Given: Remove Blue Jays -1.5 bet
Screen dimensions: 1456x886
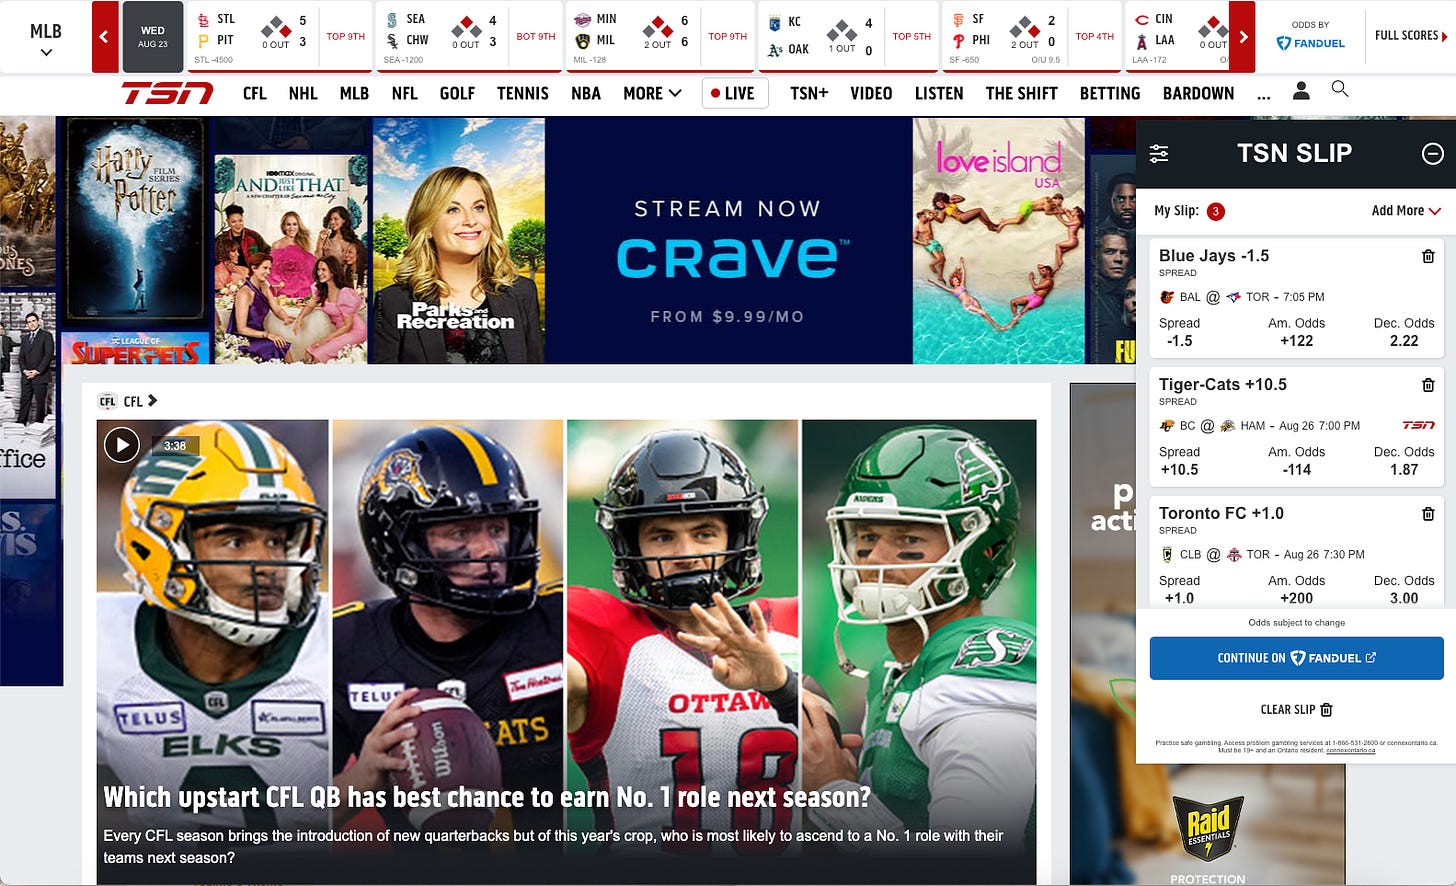Looking at the screenshot, I should (x=1428, y=256).
